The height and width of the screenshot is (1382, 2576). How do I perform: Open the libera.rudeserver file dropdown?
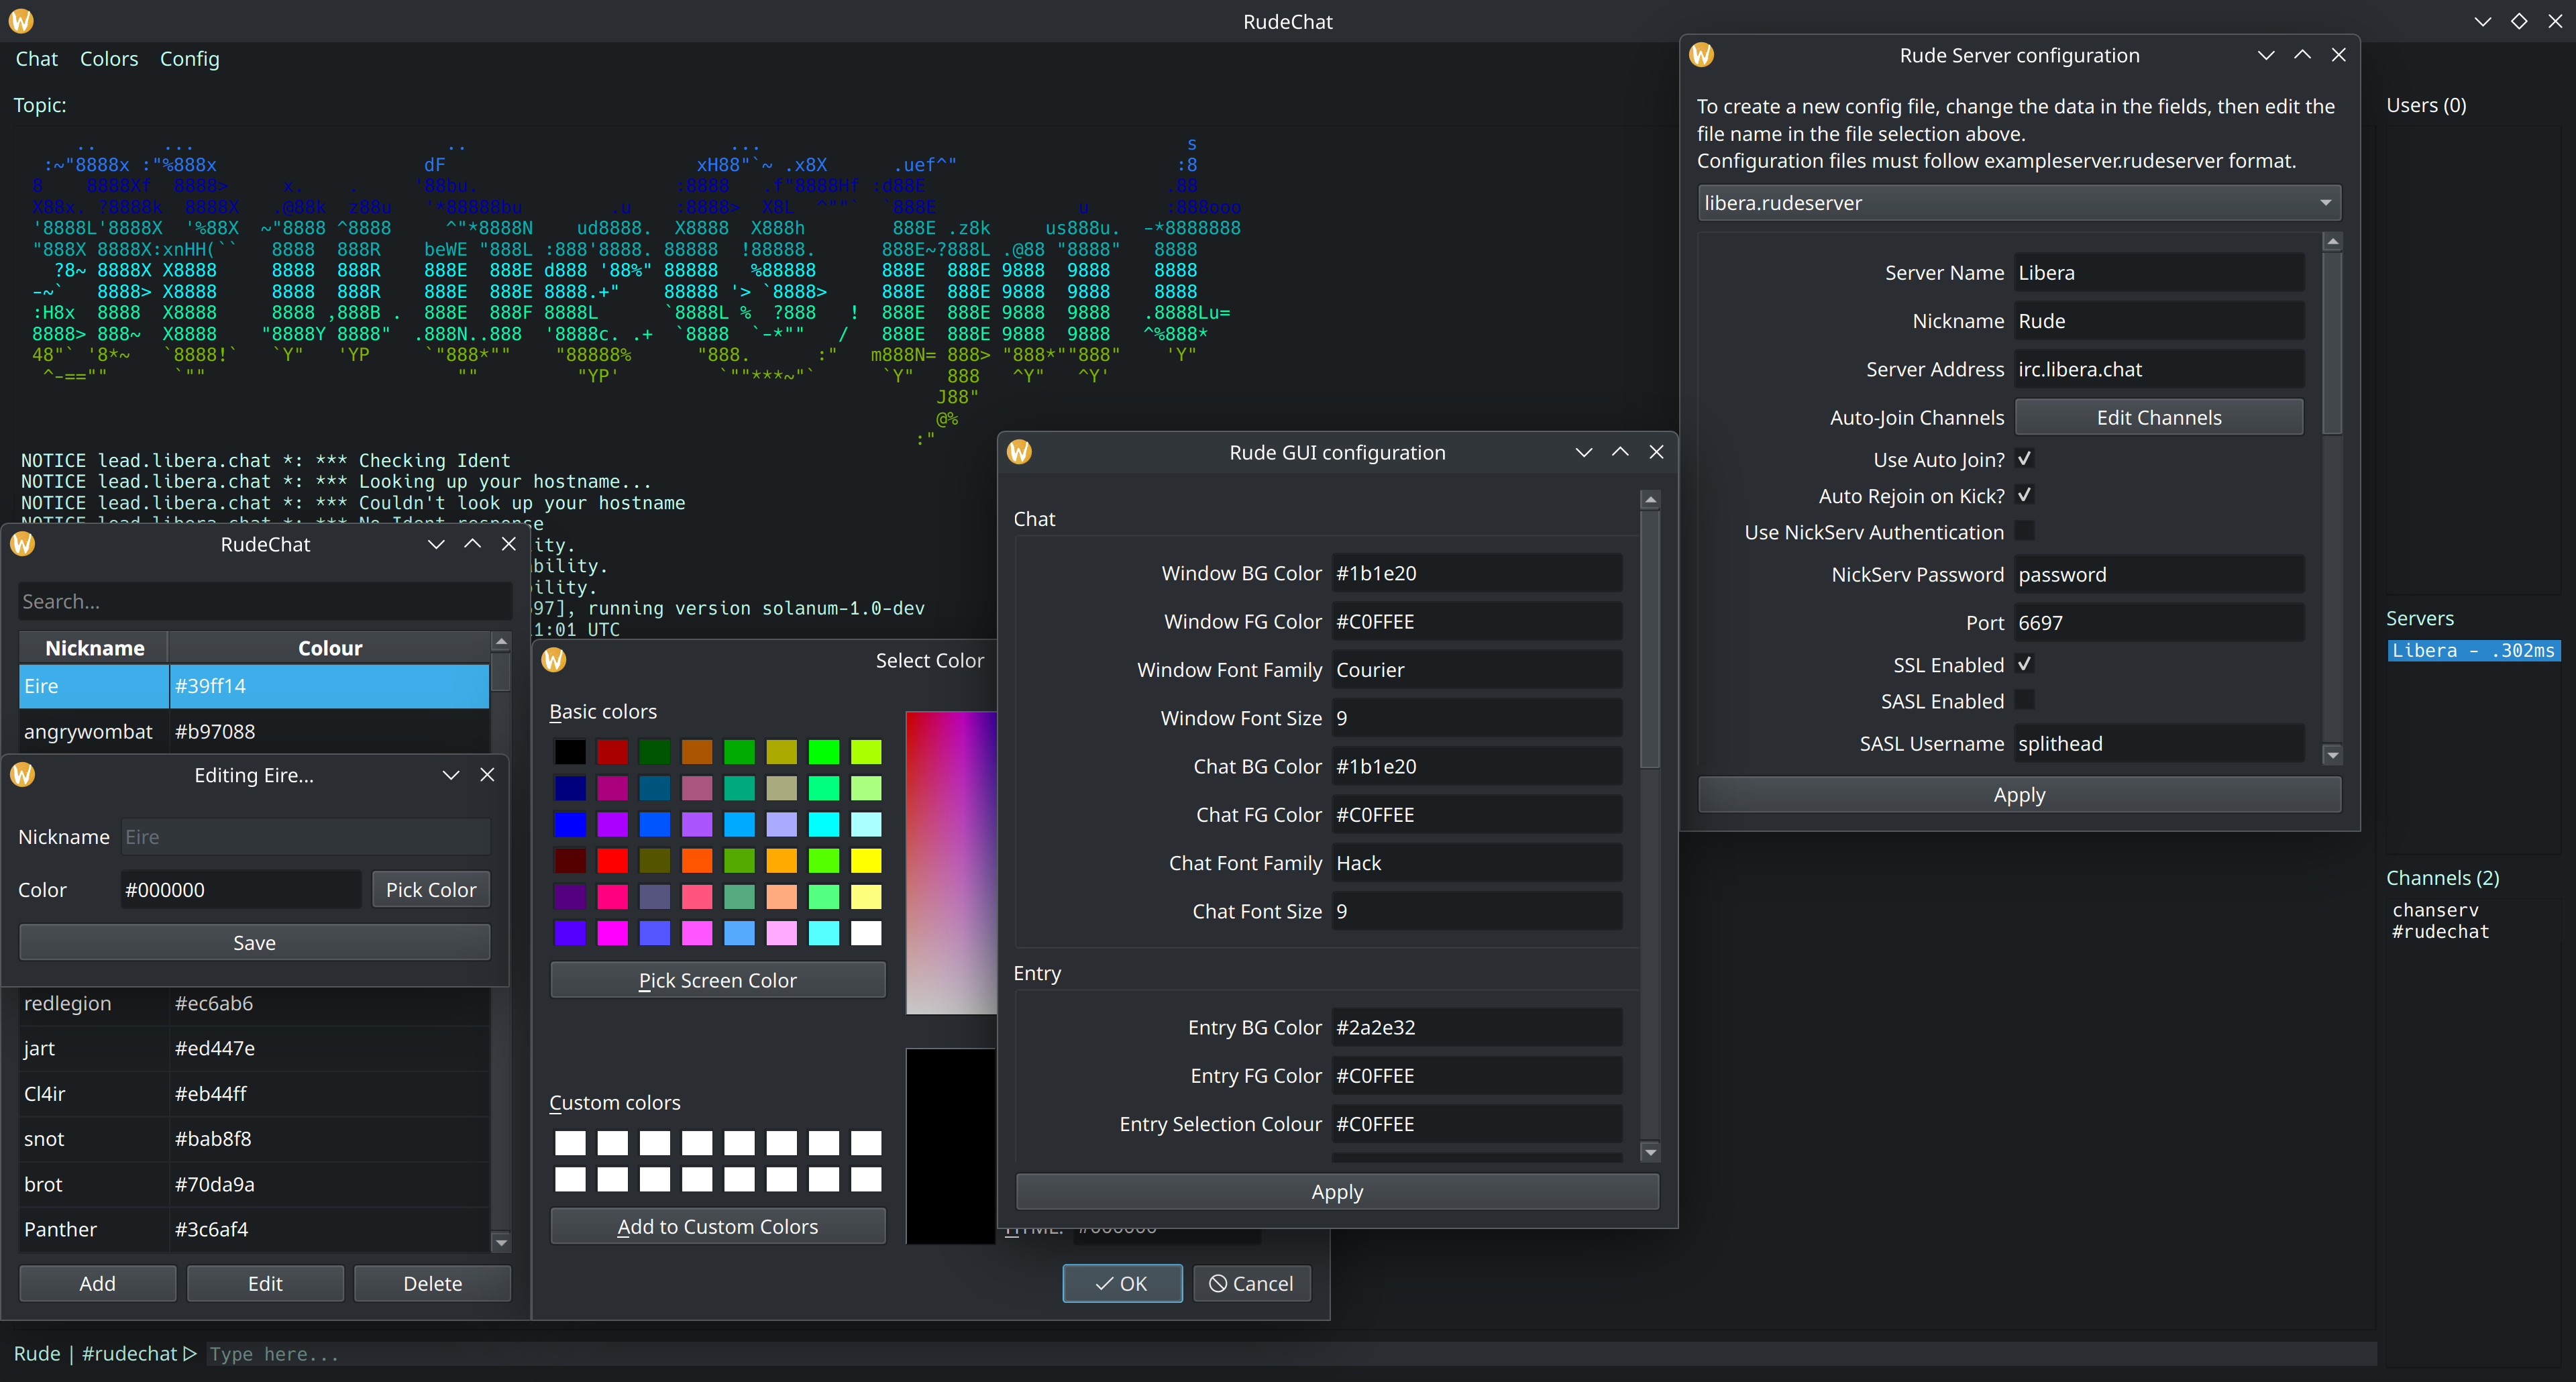coord(2018,203)
